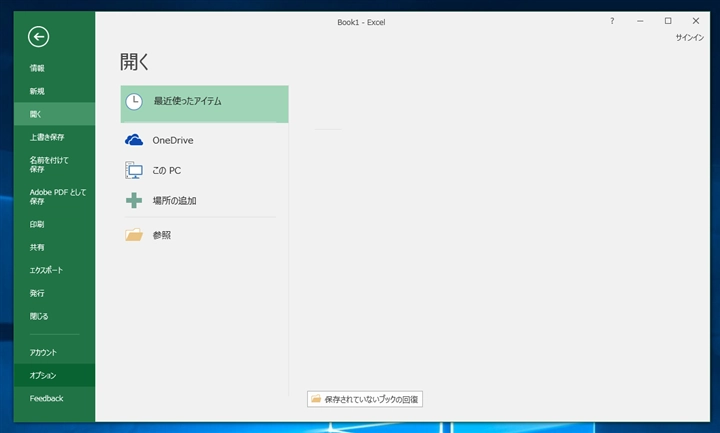Select OneDrive as the open location
This screenshot has height=433, width=720.
(173, 141)
